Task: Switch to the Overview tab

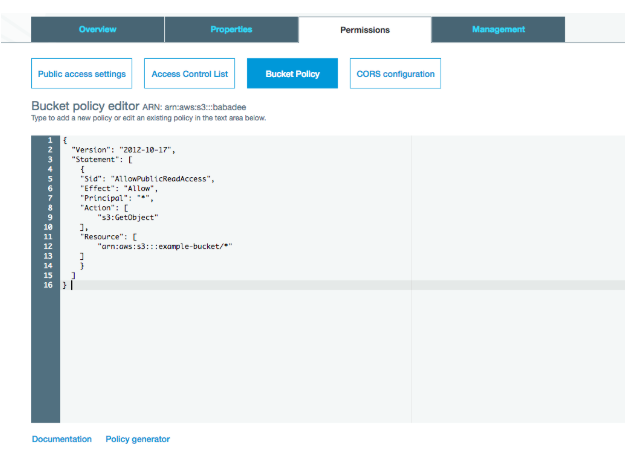Action: click(x=98, y=29)
